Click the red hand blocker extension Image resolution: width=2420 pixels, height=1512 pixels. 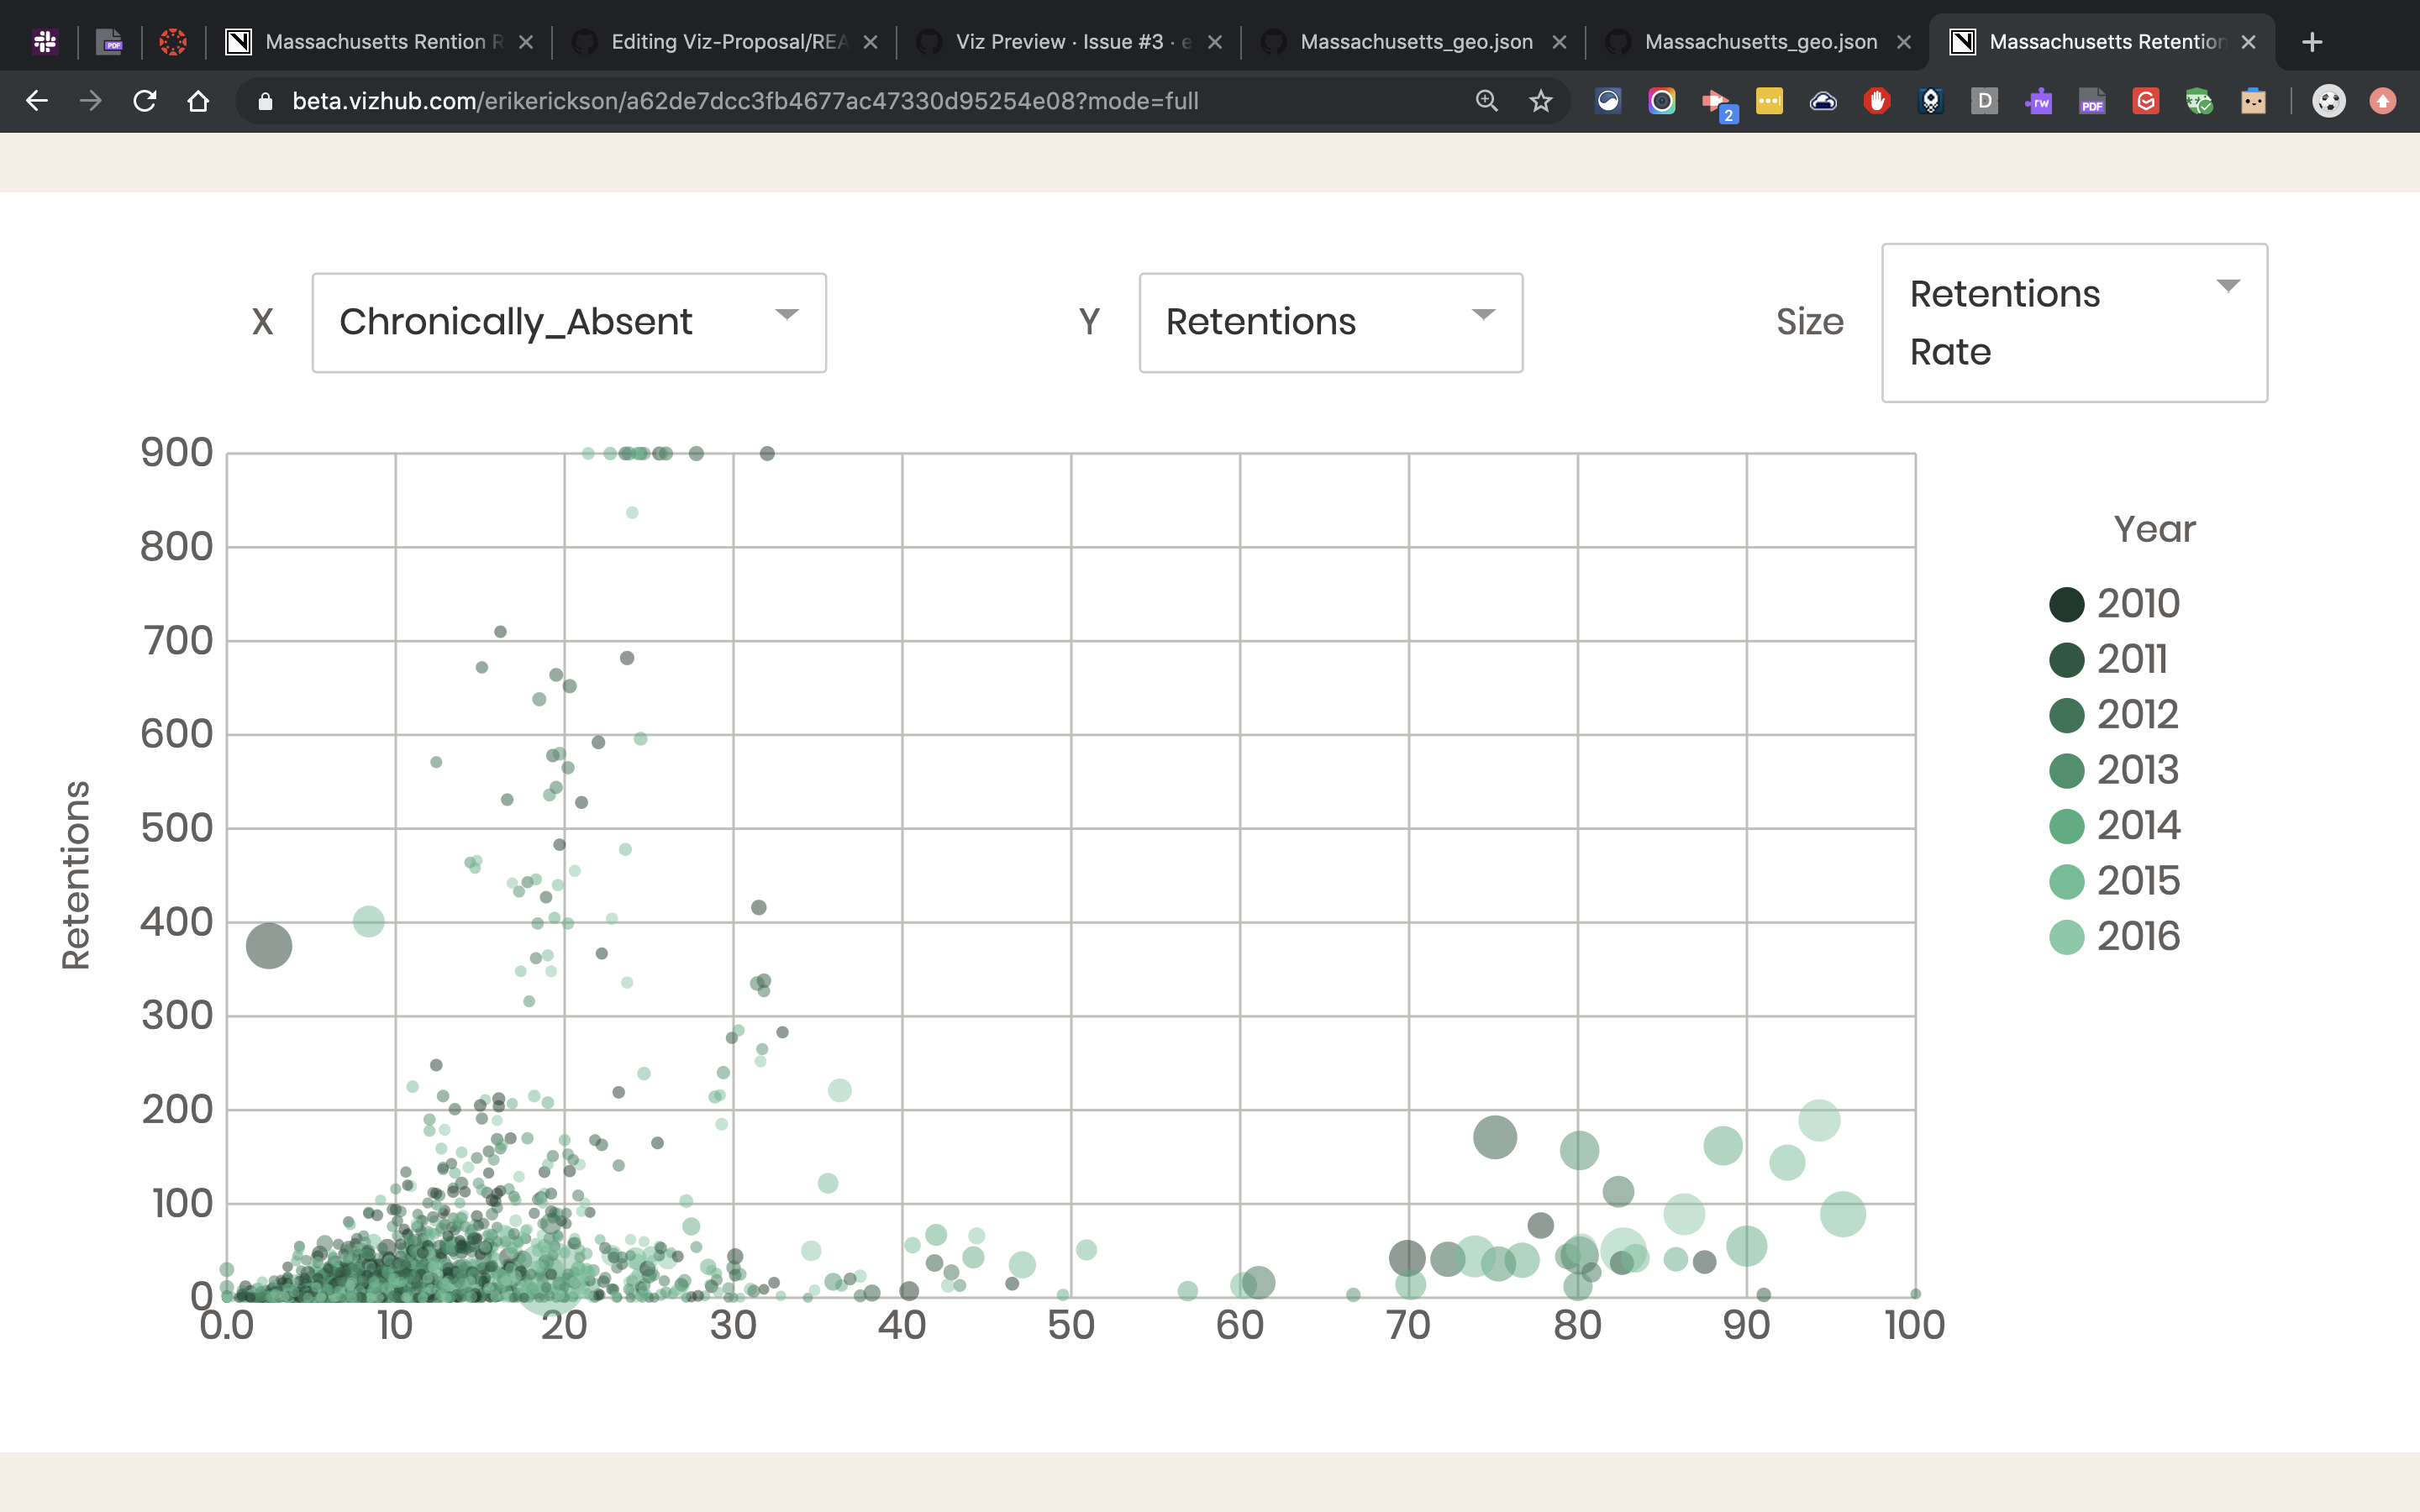[1877, 101]
